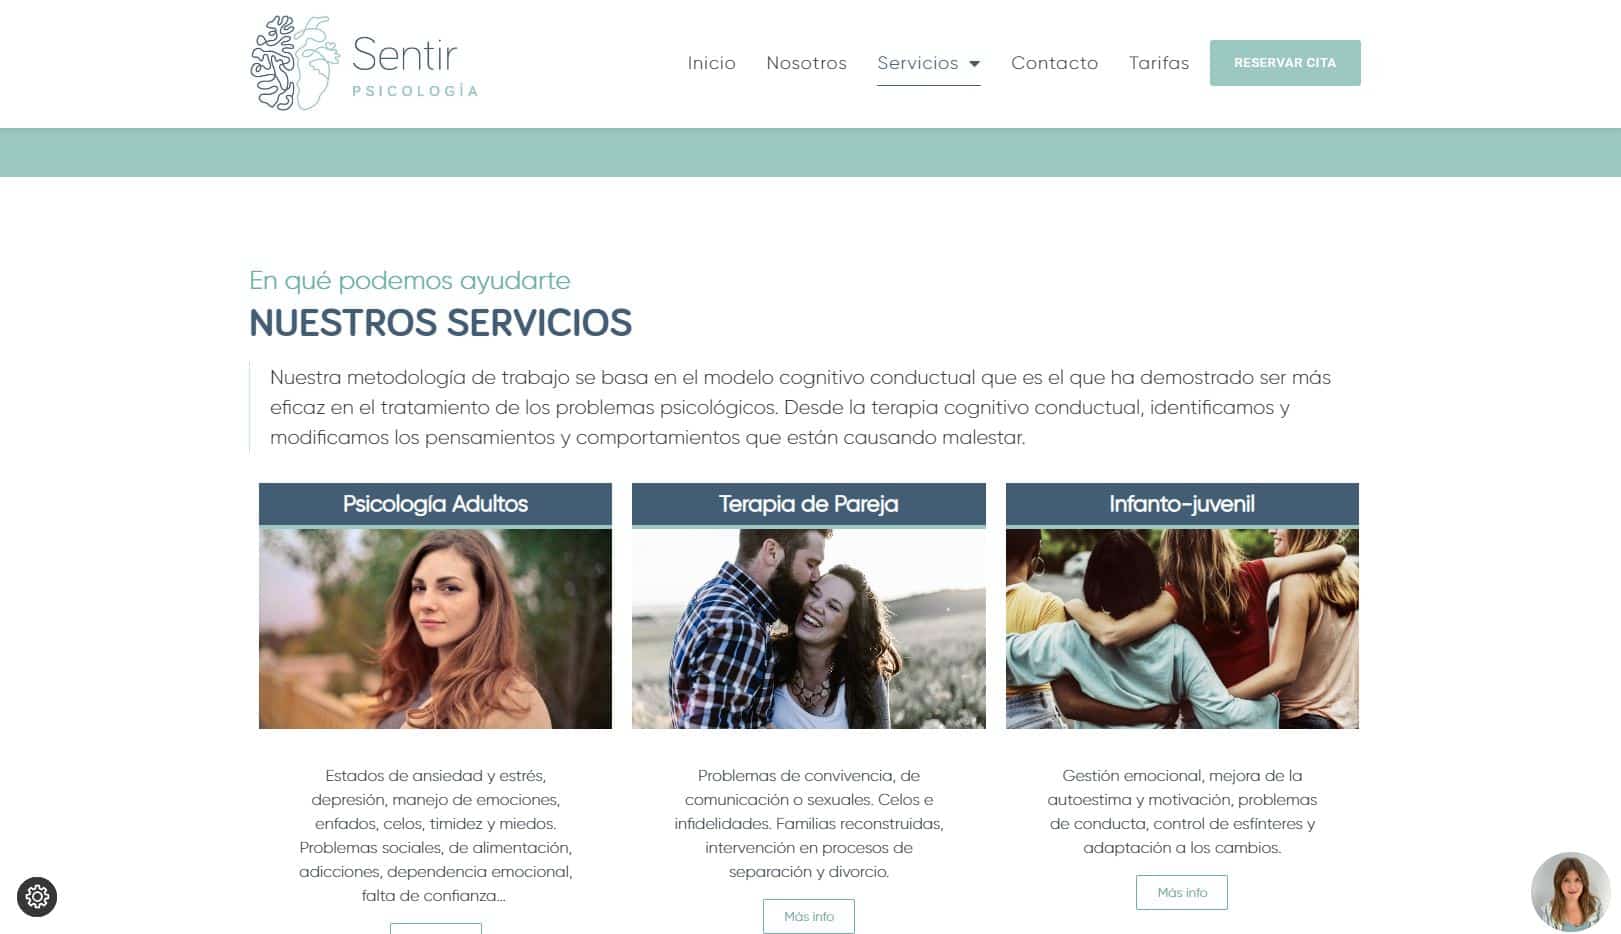This screenshot has height=934, width=1621.
Task: Open the group of friends hugging image
Action: (x=1182, y=629)
